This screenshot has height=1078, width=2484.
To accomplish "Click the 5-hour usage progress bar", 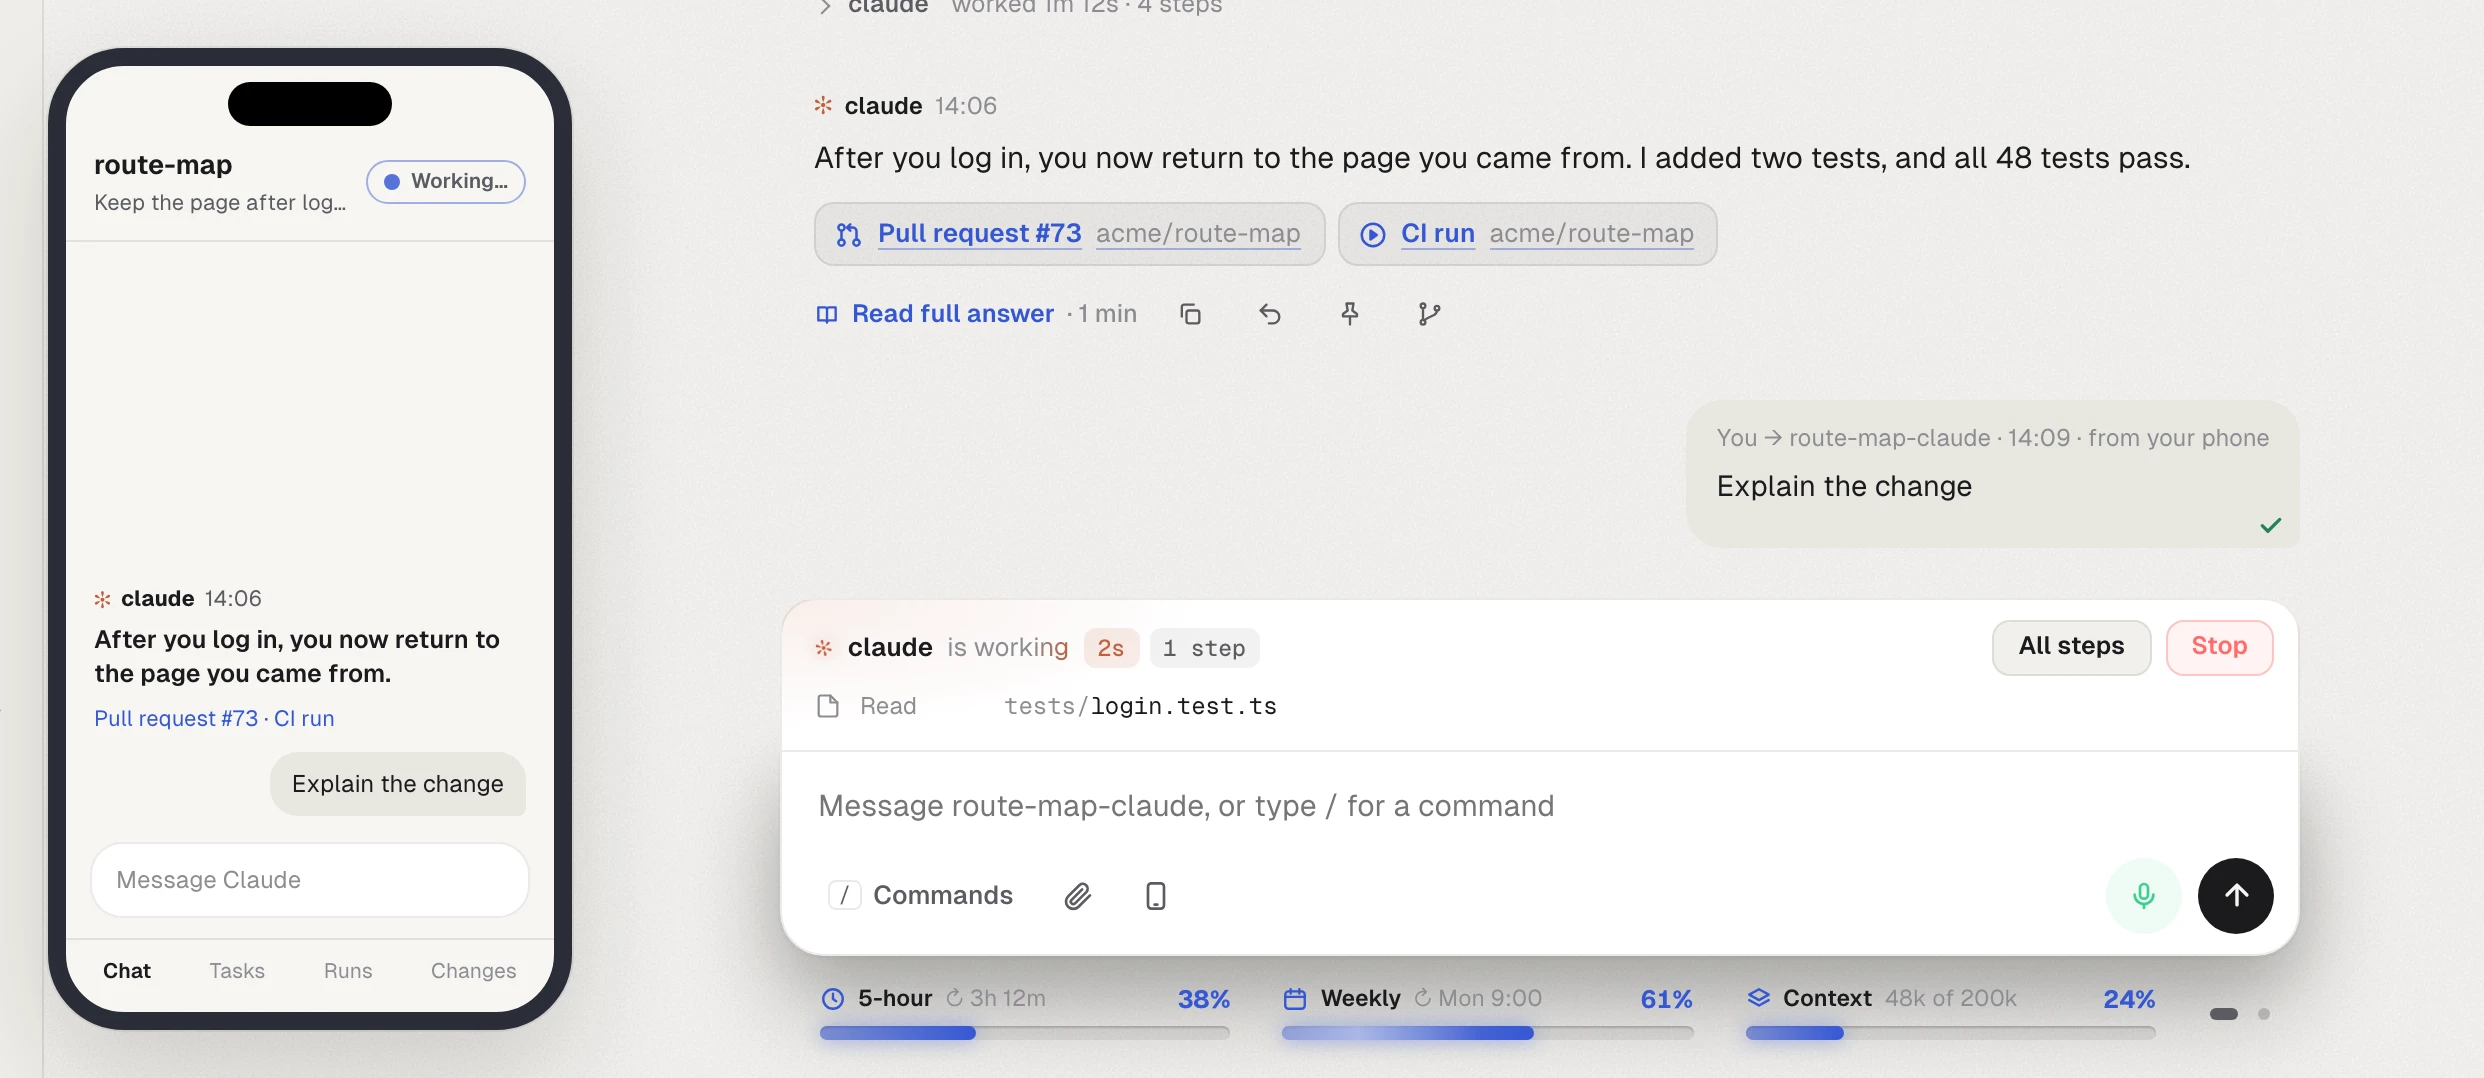I will pos(1024,1033).
